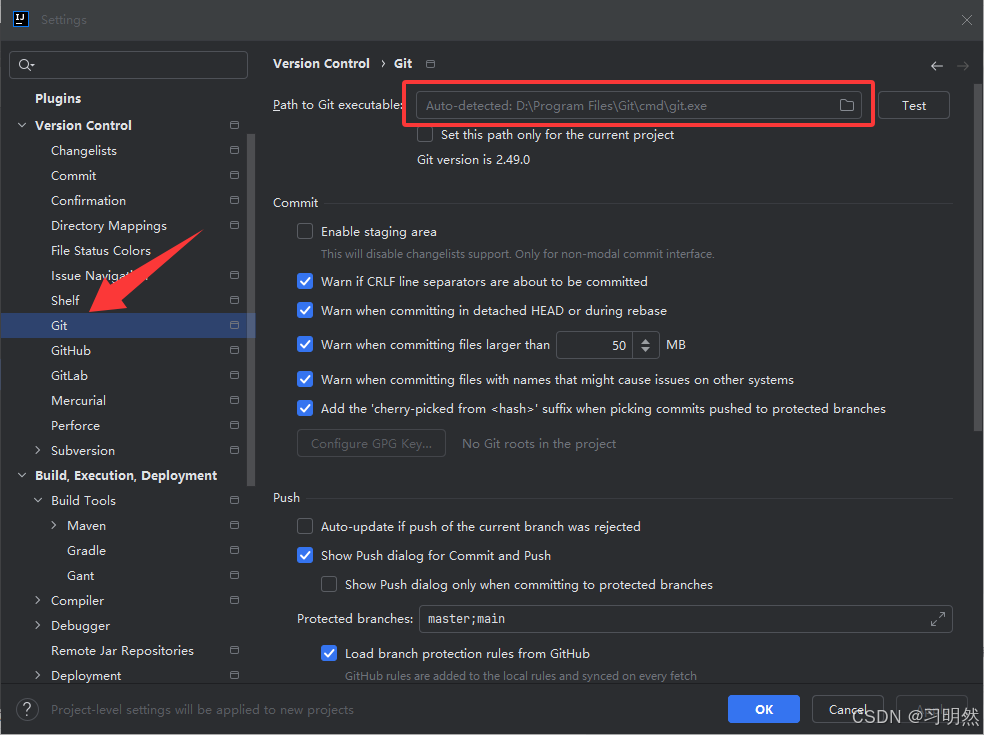Click the right panel vertical scrollbar
Viewport: 984px width, 735px height.
pos(978,257)
